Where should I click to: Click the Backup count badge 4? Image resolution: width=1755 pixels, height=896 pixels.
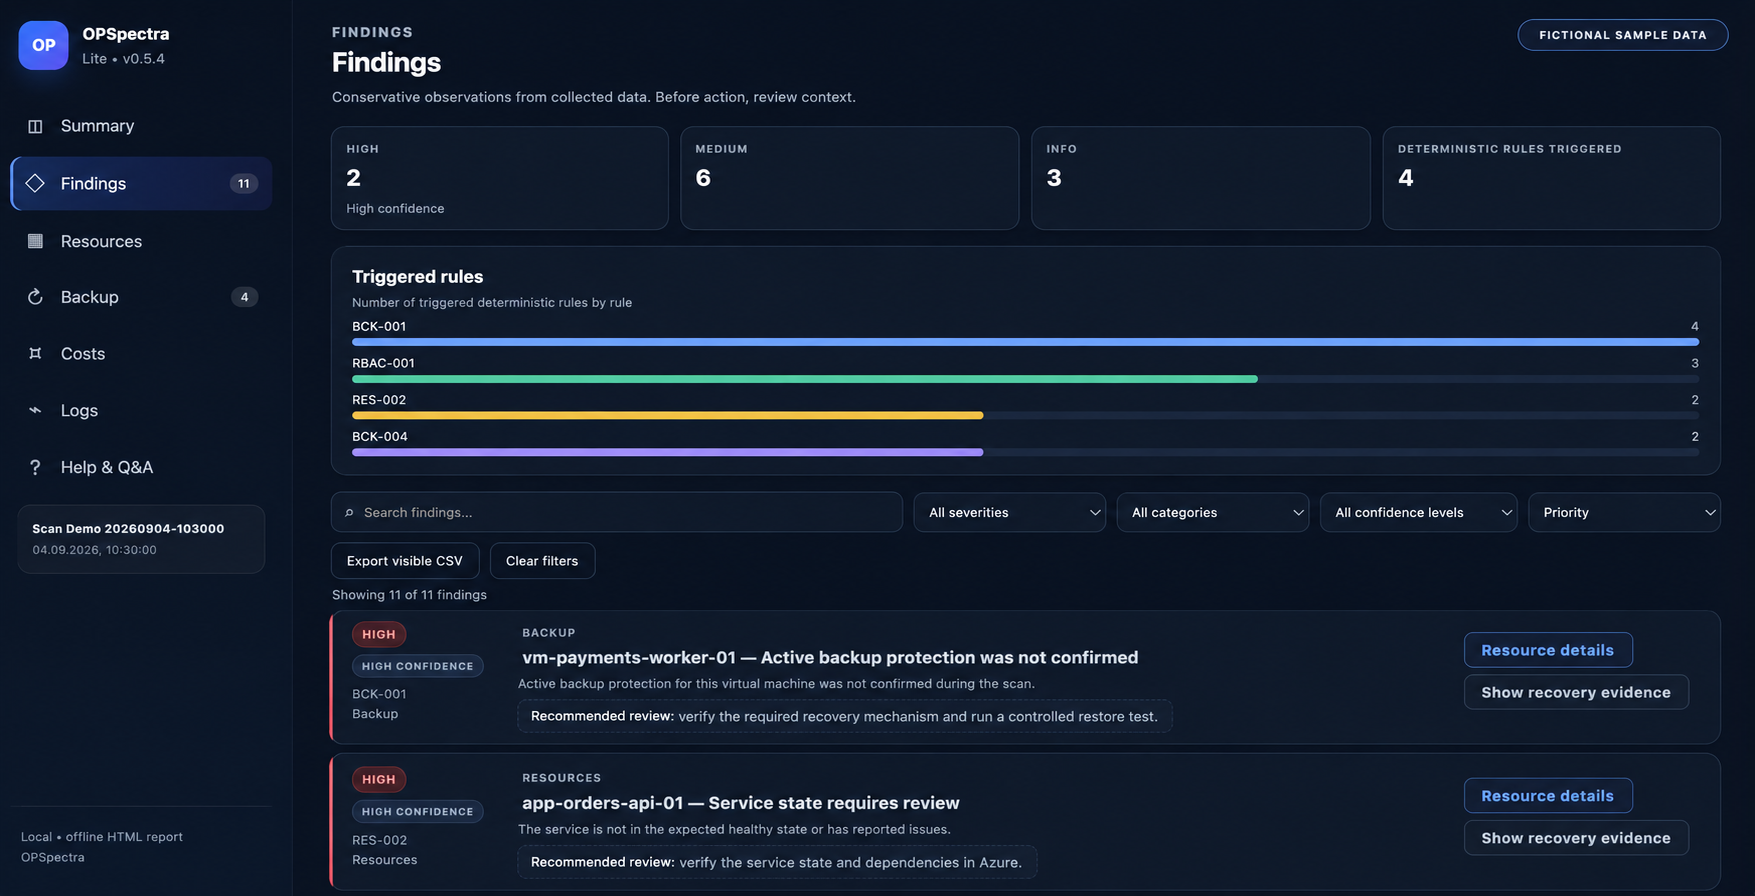coord(244,297)
